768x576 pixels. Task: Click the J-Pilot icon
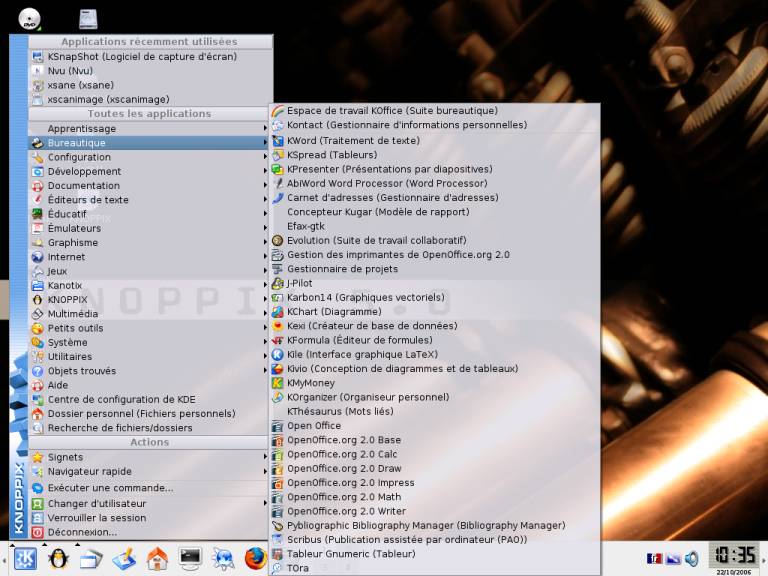[278, 283]
